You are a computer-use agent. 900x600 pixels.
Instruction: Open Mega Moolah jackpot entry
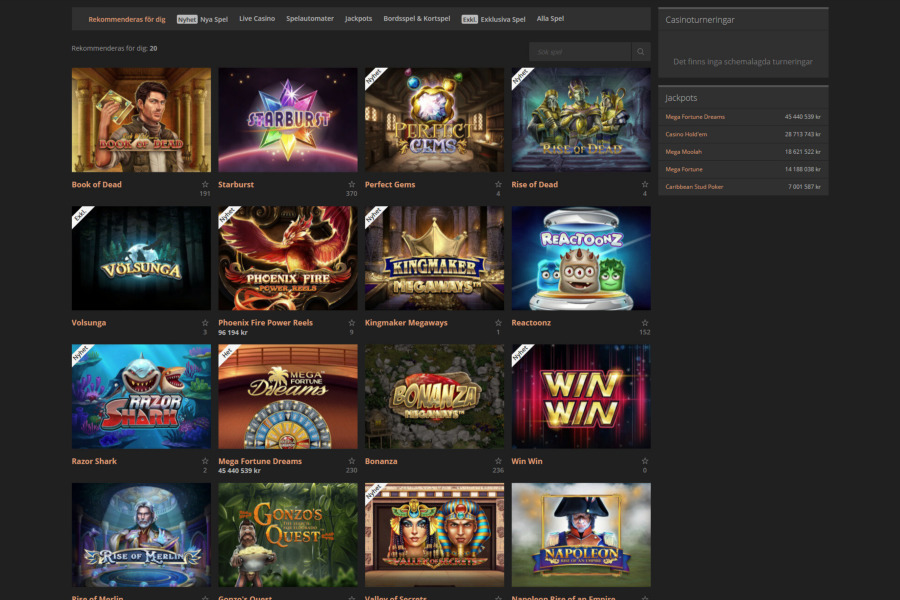[684, 152]
